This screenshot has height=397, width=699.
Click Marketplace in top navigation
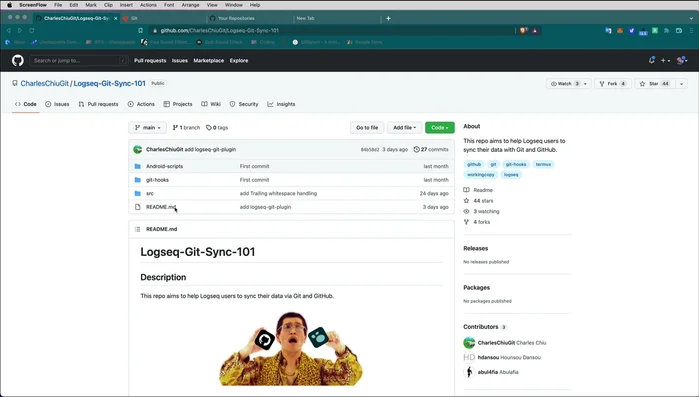209,61
